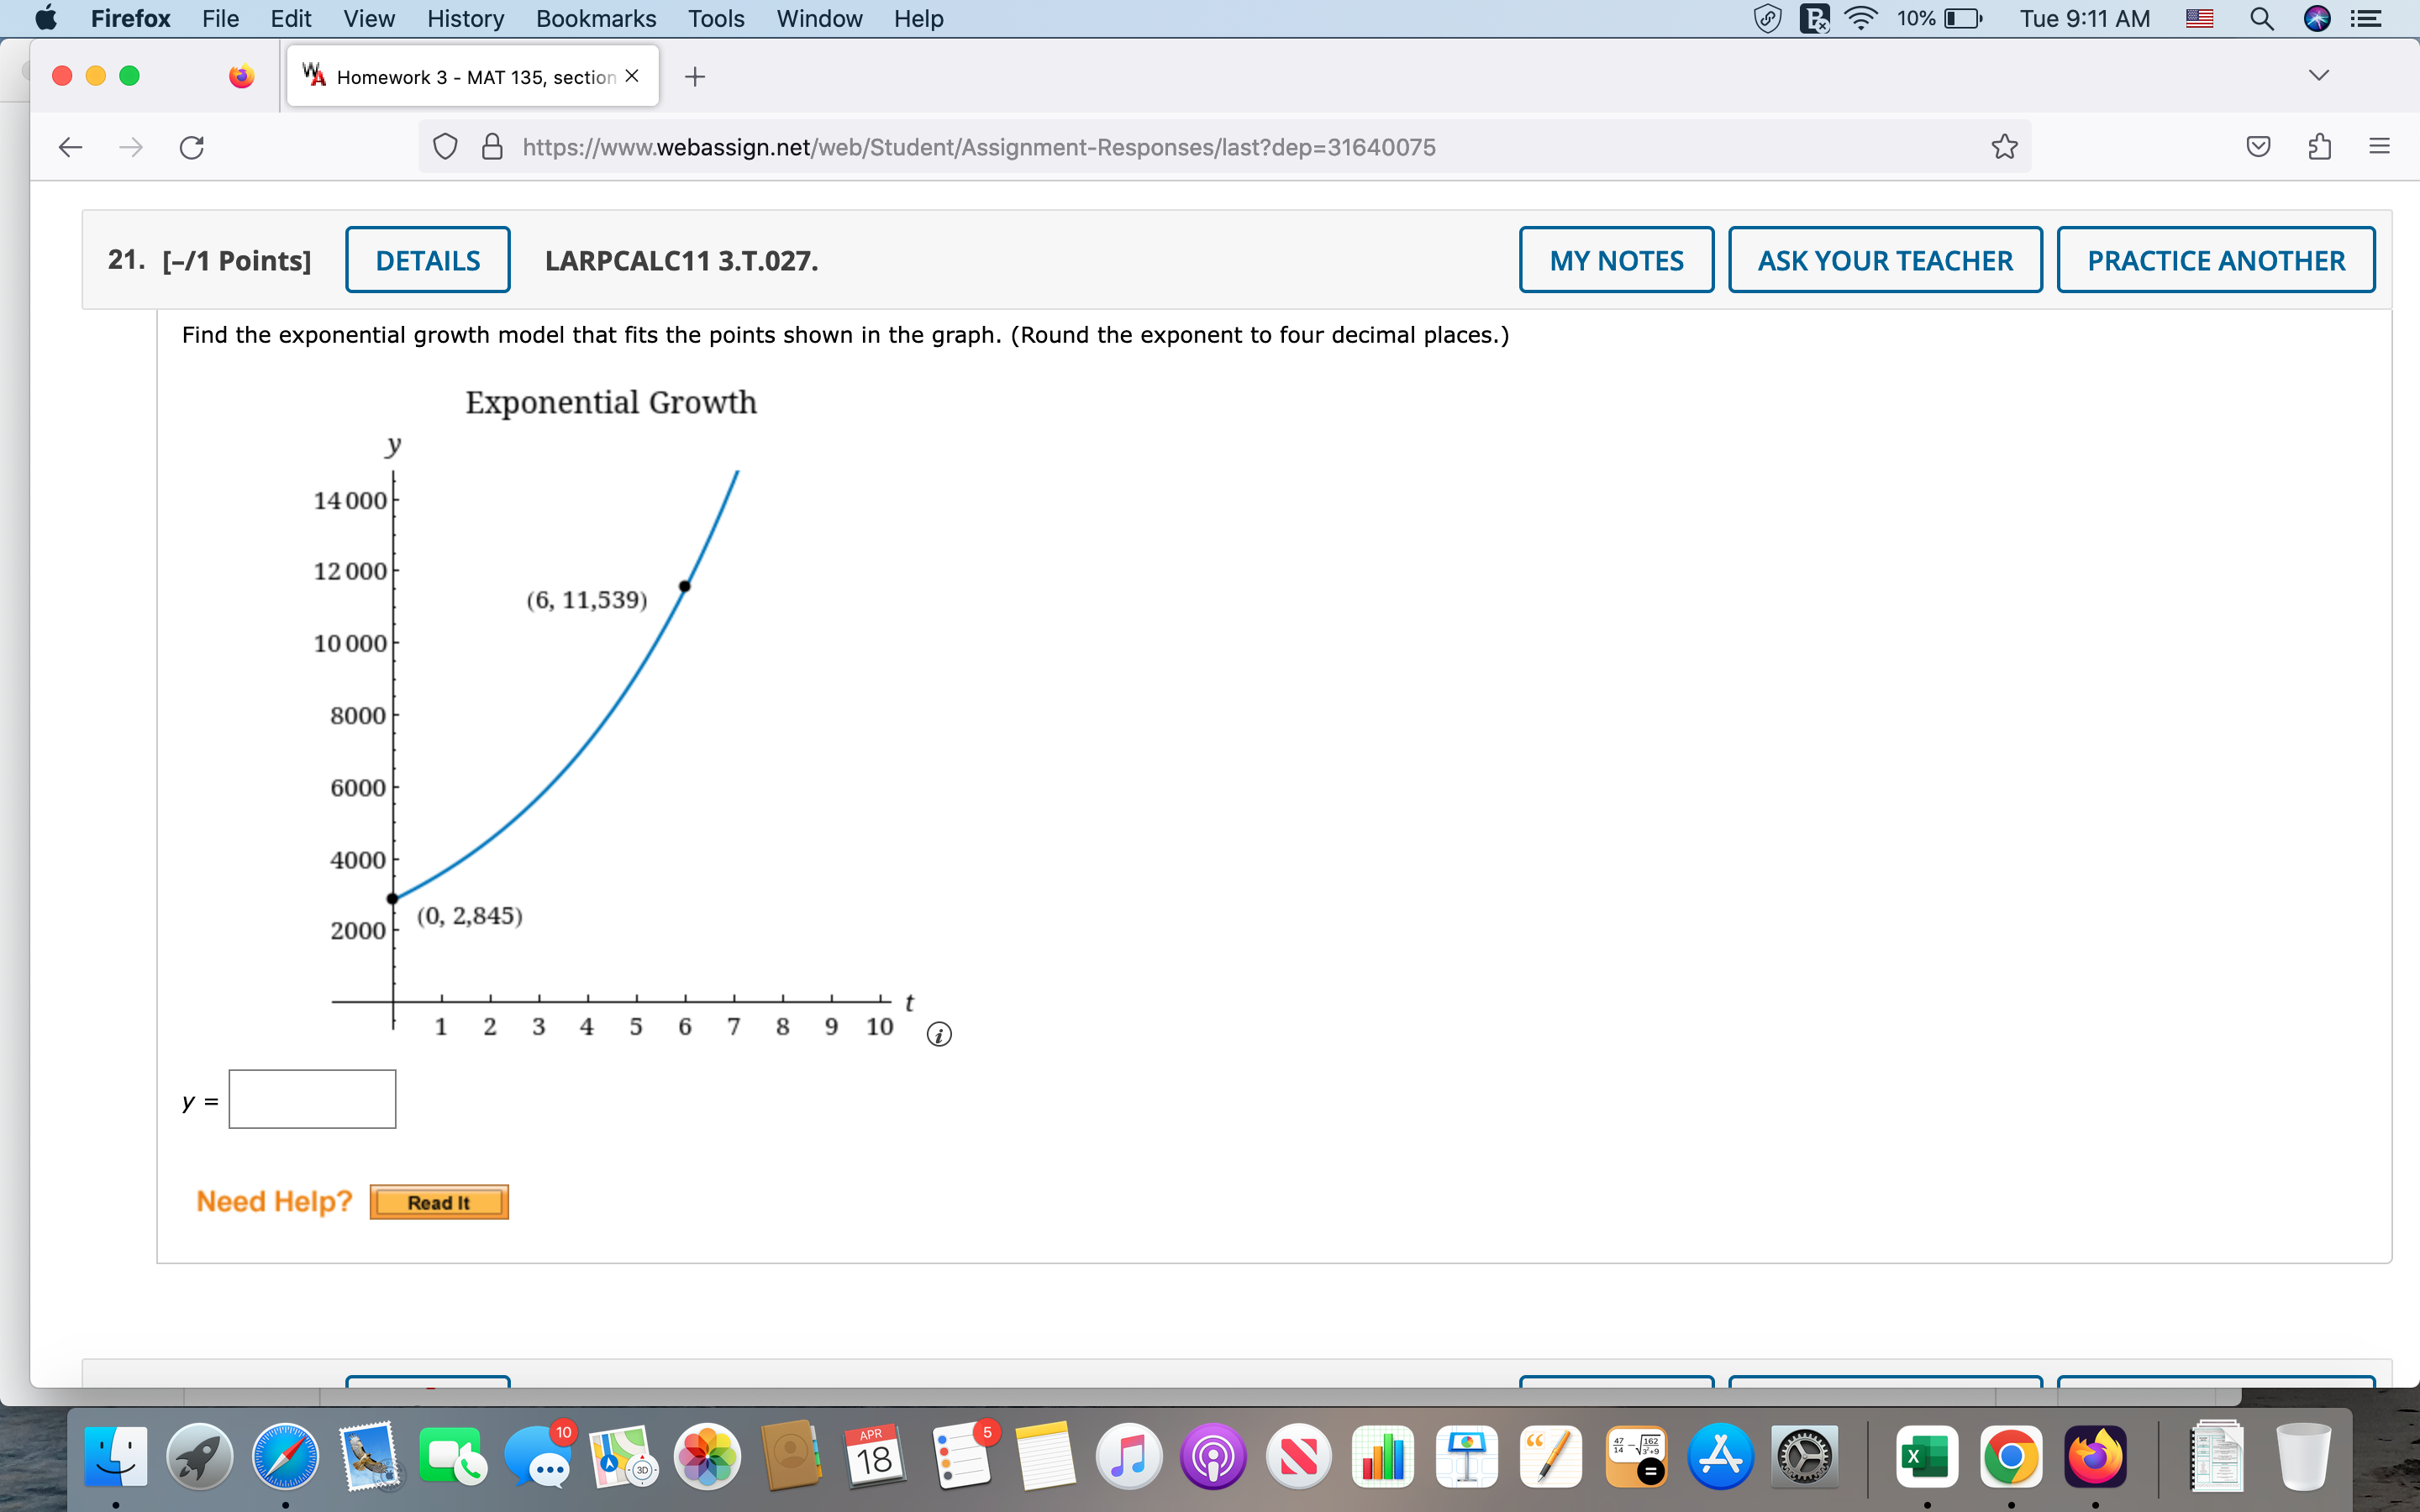Save the page to Pocket
This screenshot has height=1512, width=2420.
point(2257,146)
